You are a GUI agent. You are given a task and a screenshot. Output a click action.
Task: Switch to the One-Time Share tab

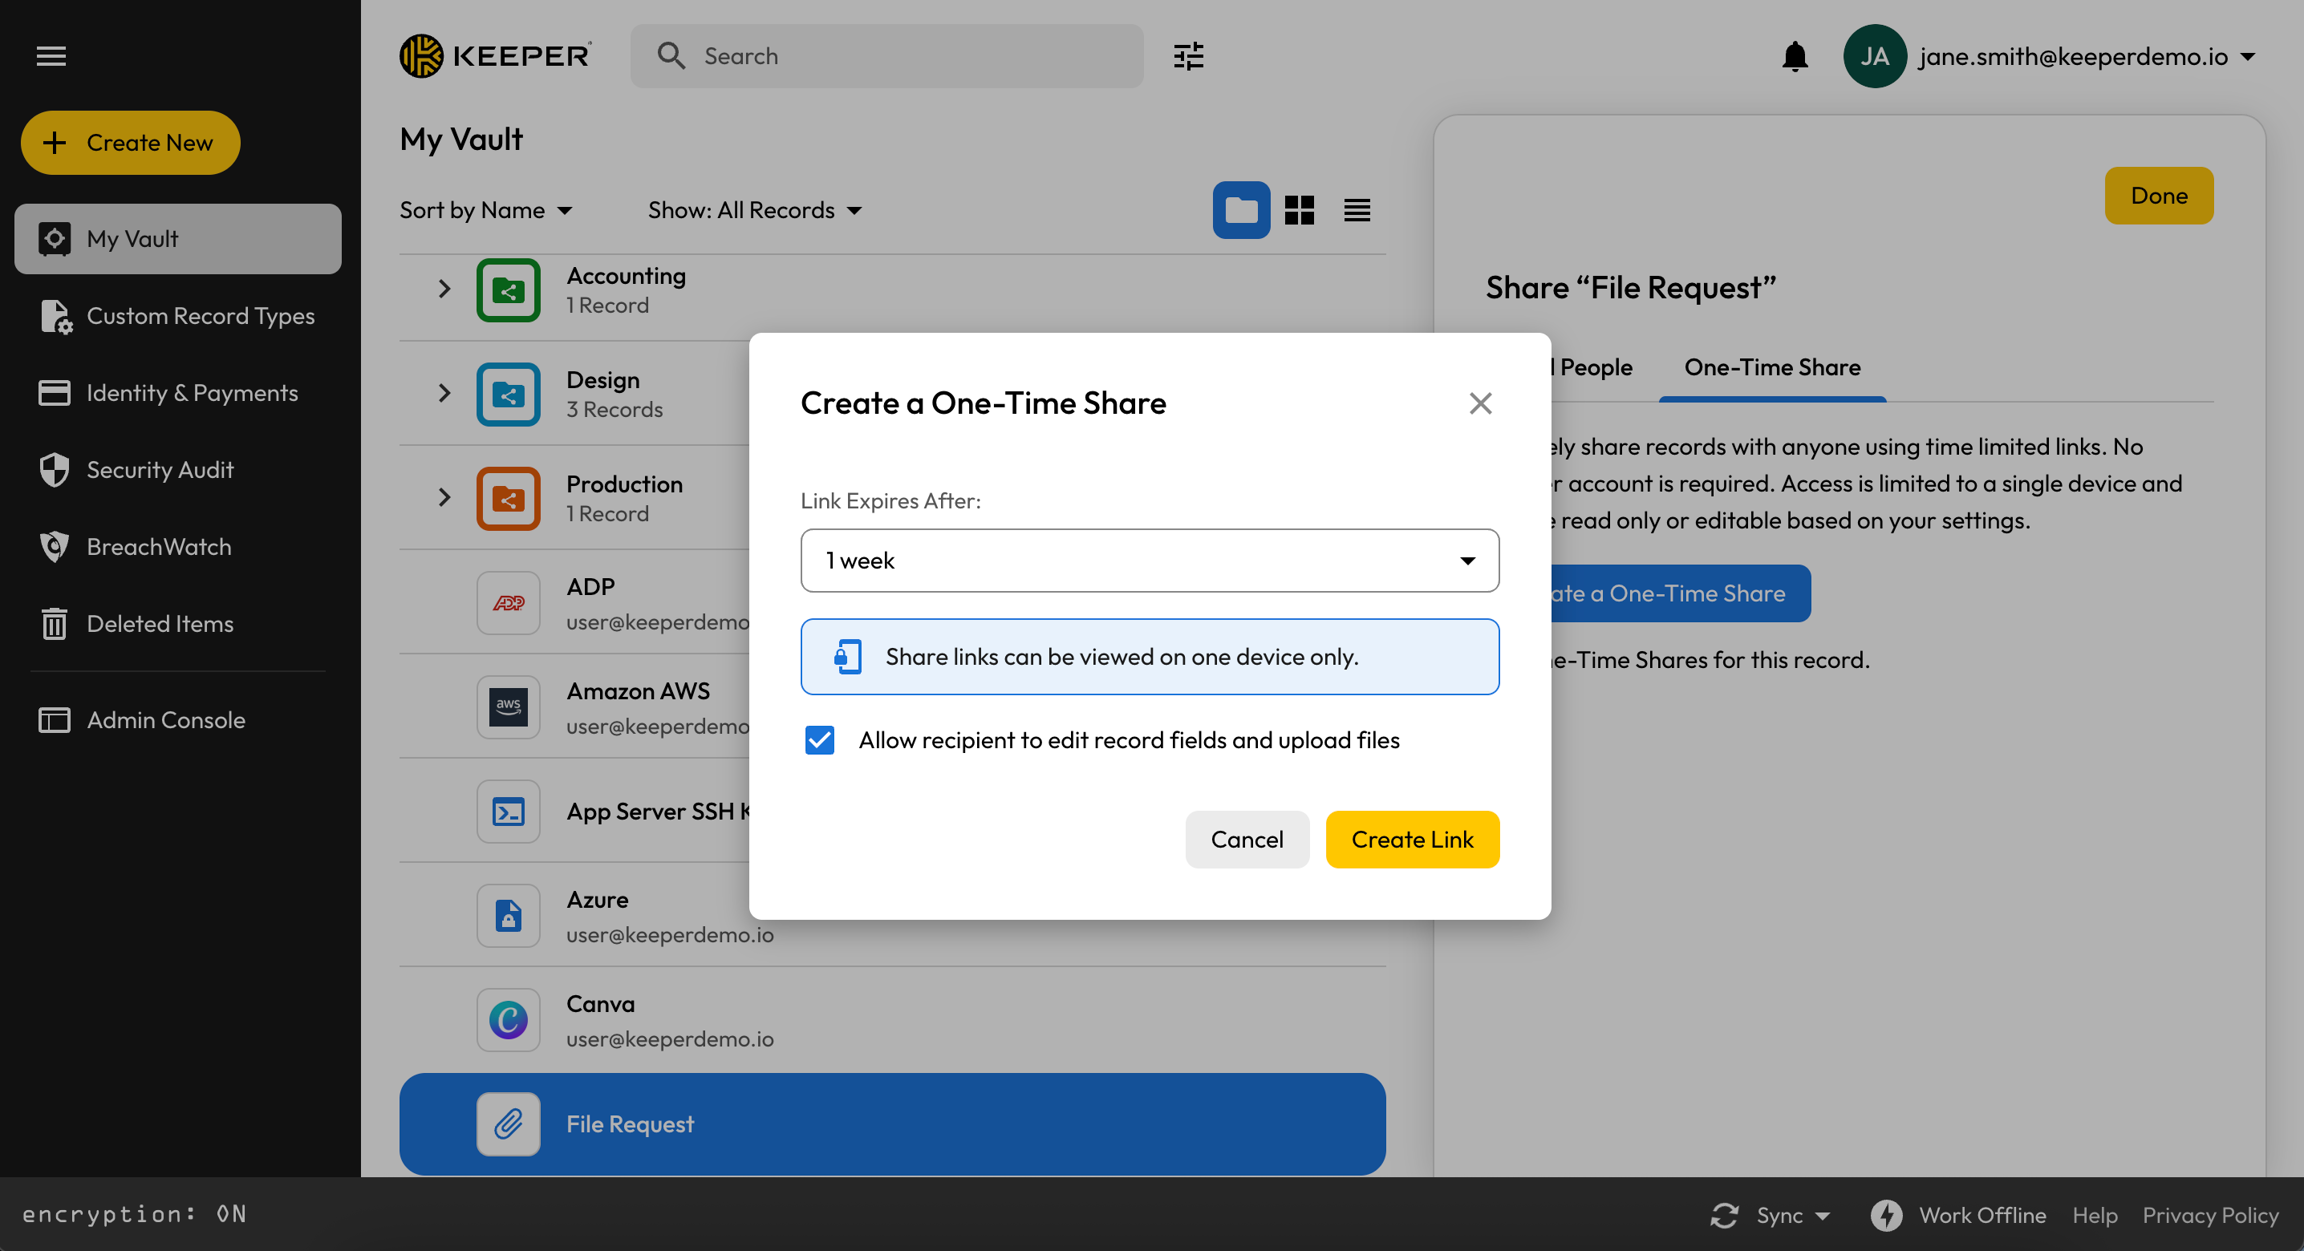(1772, 367)
